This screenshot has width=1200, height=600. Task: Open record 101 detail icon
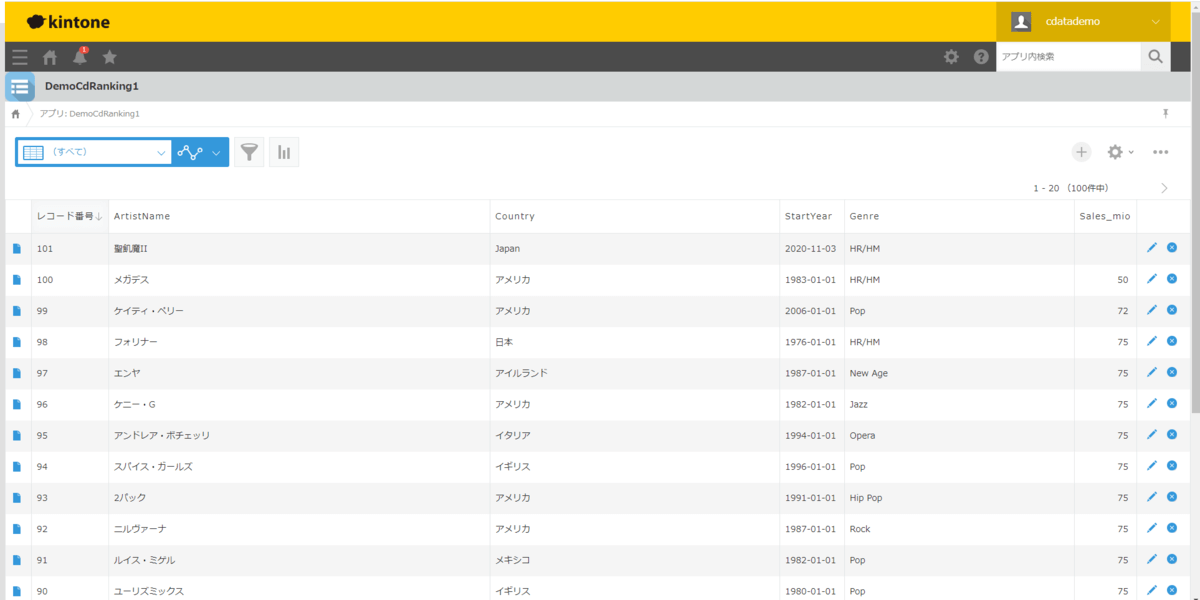click(17, 249)
